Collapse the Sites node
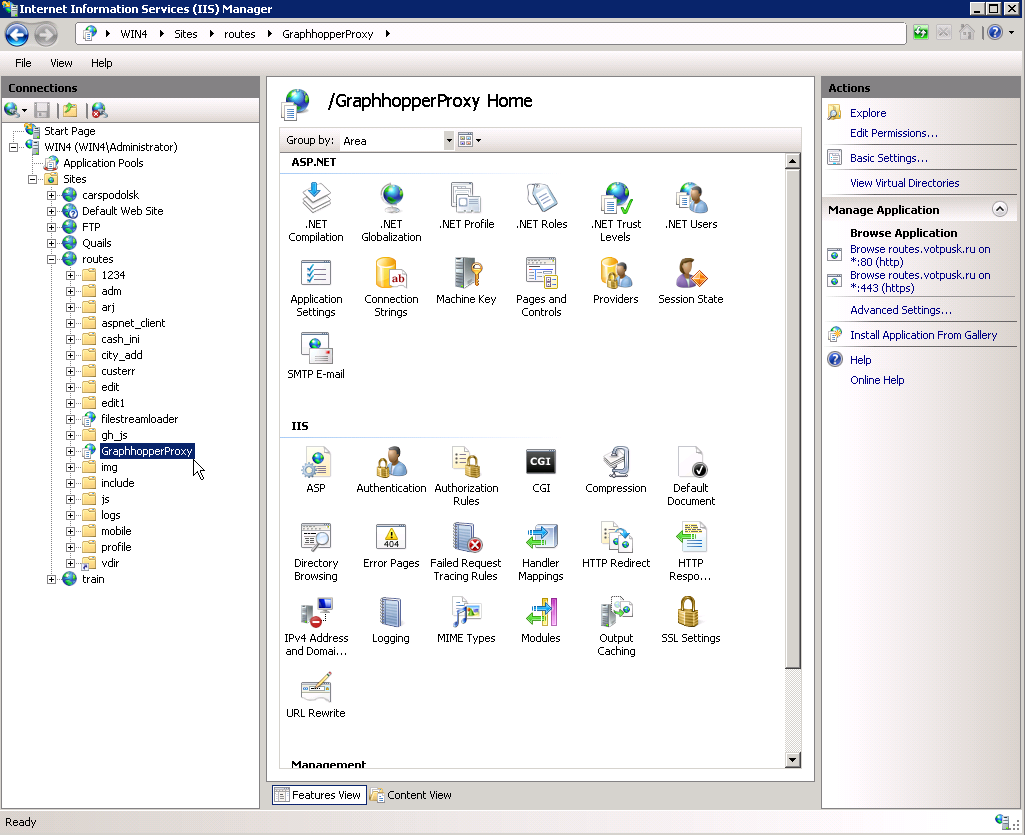The image size is (1025, 835). click(32, 179)
